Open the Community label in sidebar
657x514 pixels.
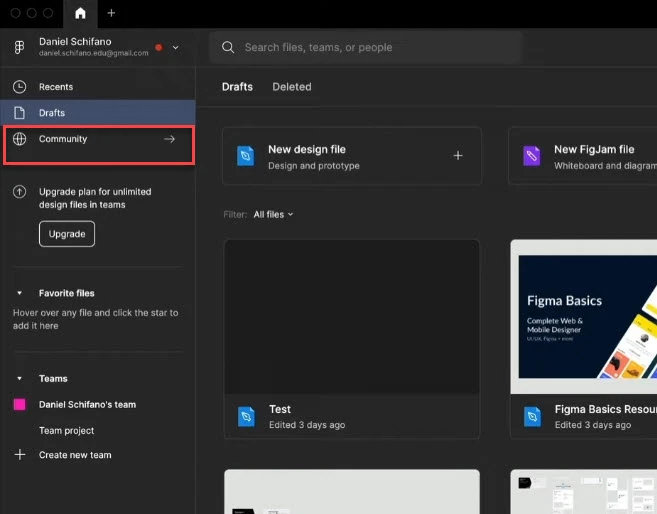[63, 139]
